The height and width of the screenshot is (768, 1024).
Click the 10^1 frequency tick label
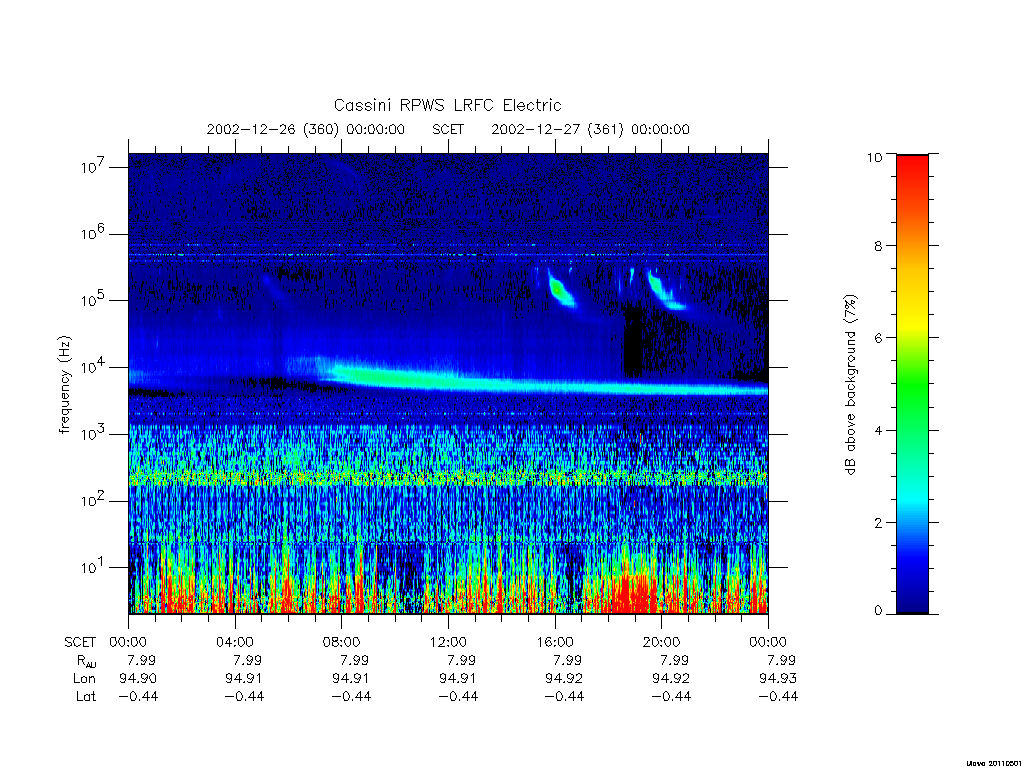click(93, 567)
